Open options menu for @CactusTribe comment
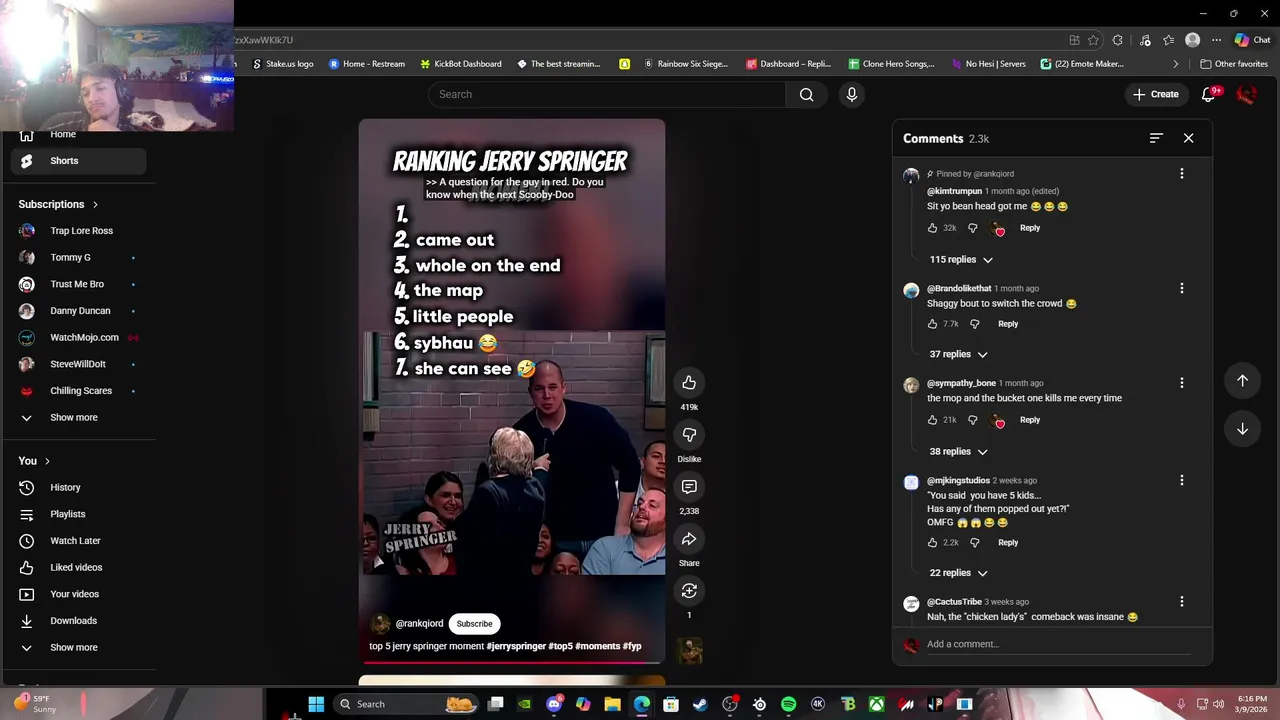Image resolution: width=1280 pixels, height=720 pixels. 1181,602
